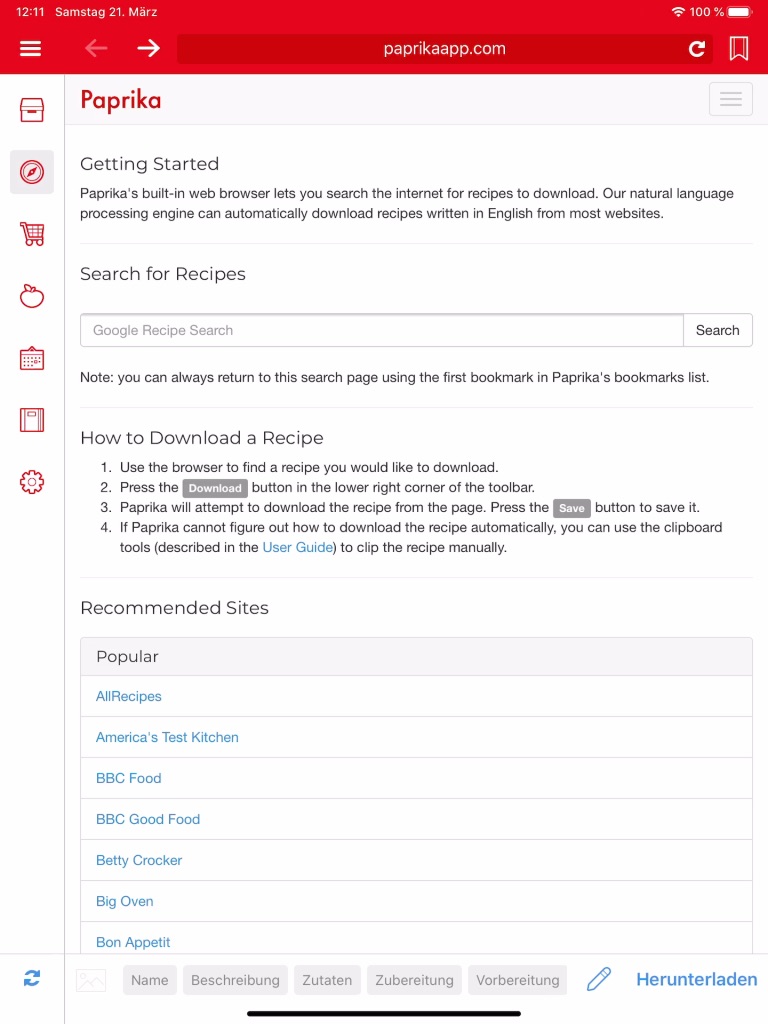Click the pencil edit icon
The width and height of the screenshot is (768, 1024).
pyautogui.click(x=599, y=980)
